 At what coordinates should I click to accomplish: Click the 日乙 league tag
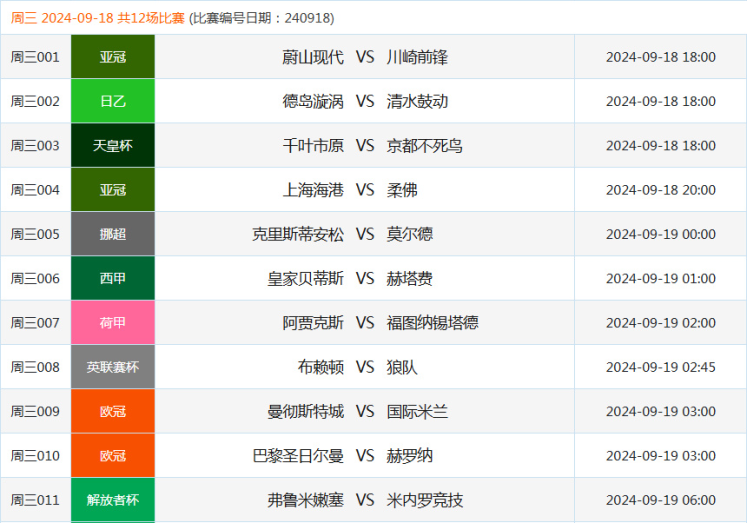[x=113, y=101]
